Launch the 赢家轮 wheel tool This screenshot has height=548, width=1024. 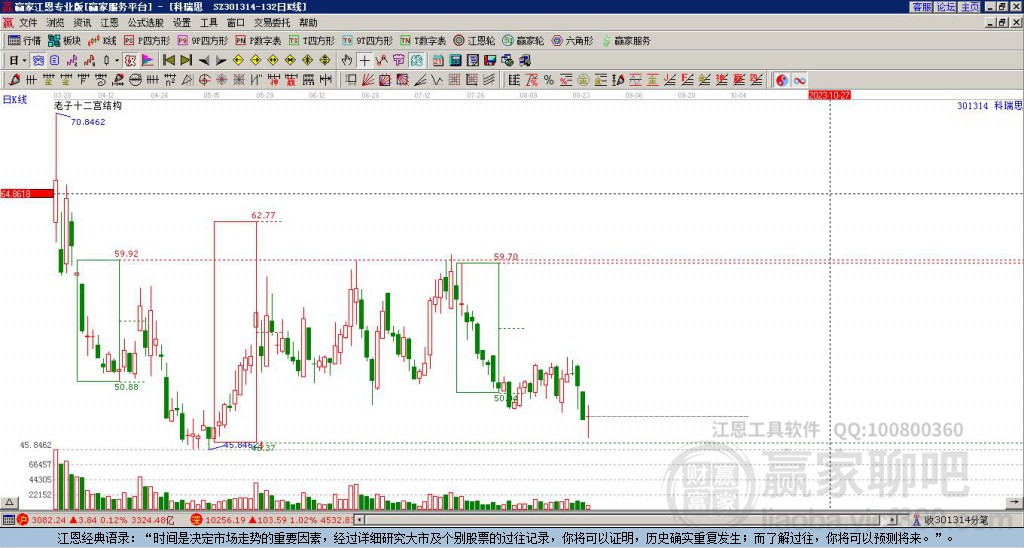click(x=523, y=40)
